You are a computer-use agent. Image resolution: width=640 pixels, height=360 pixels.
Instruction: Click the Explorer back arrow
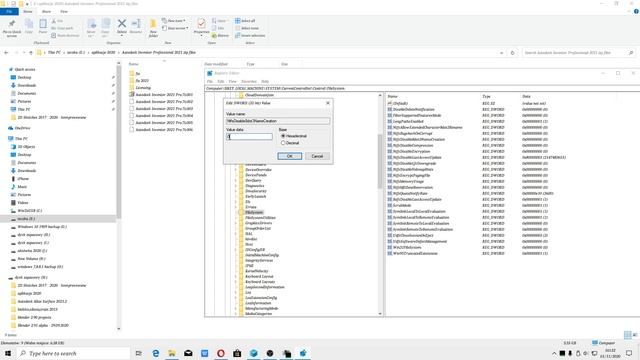(x=6, y=53)
